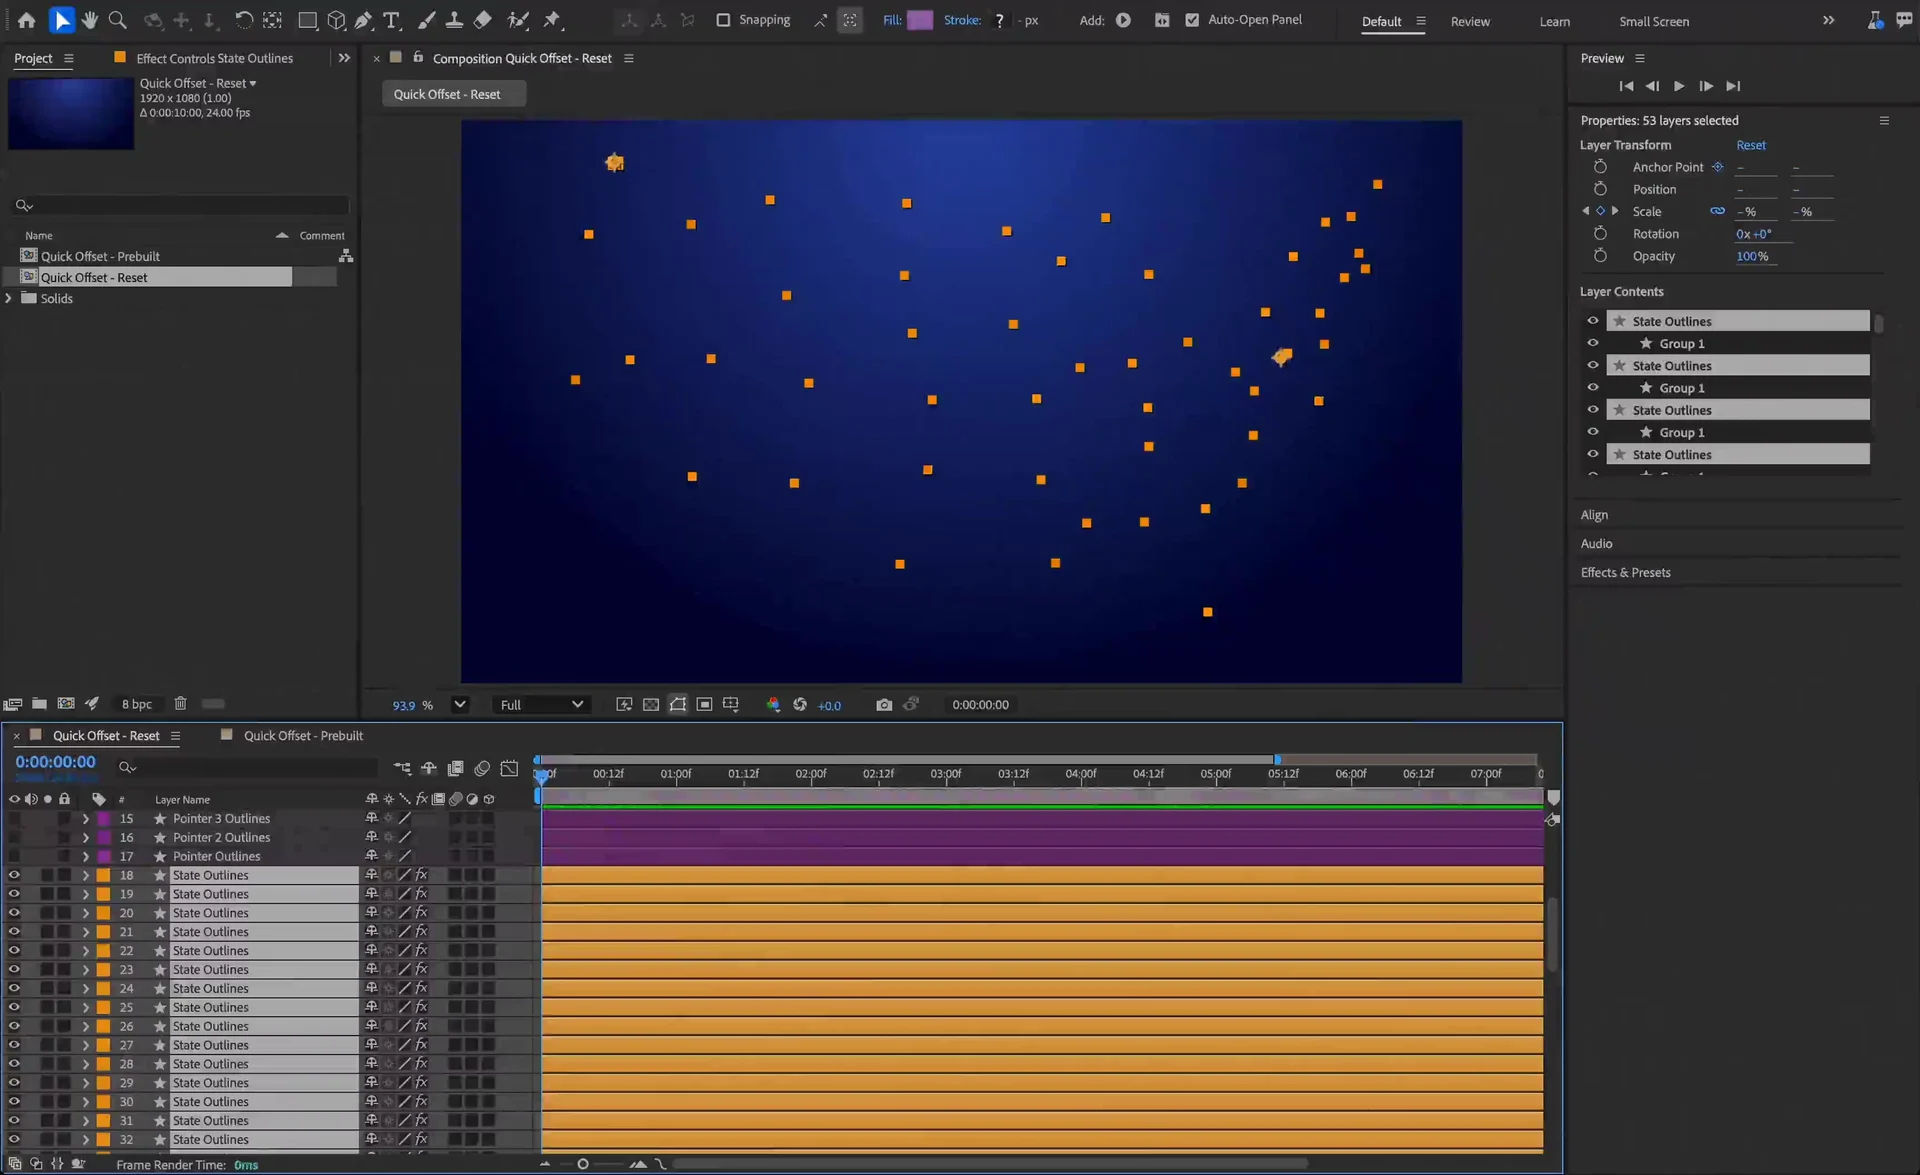The width and height of the screenshot is (1920, 1175).
Task: Select the Roto Brush tool
Action: pyautogui.click(x=519, y=20)
